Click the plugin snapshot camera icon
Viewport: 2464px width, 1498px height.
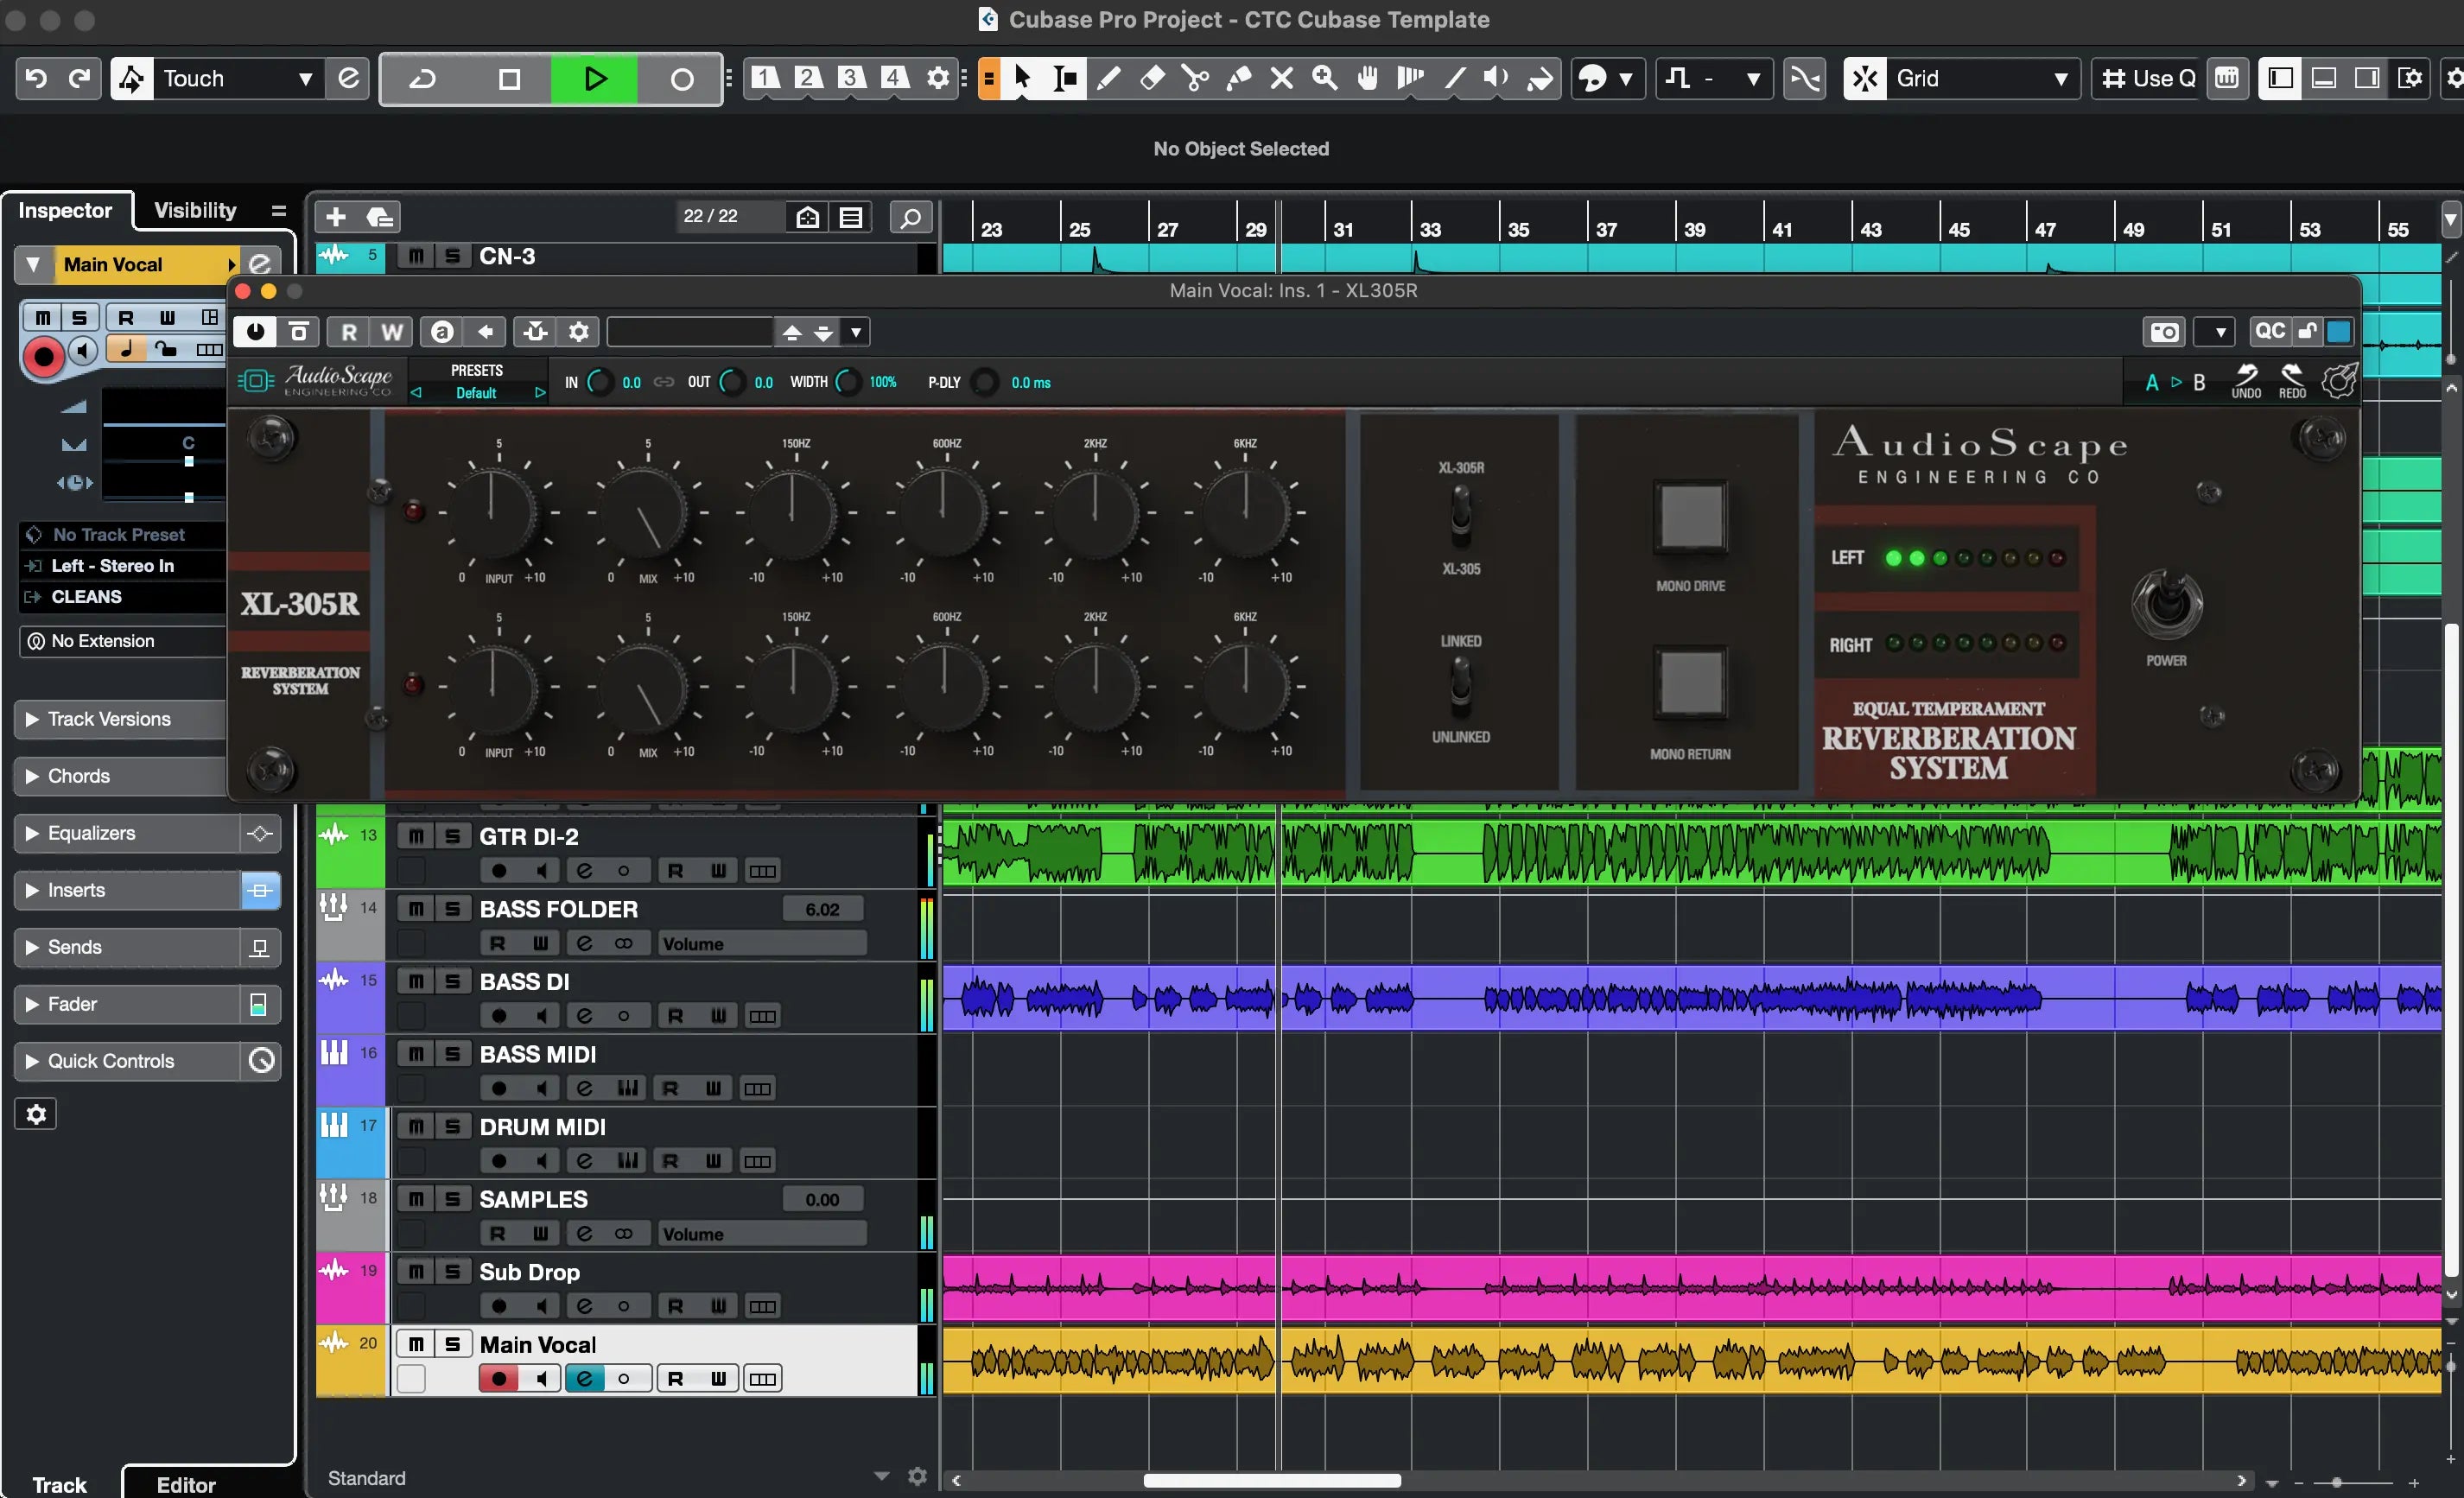coord(2164,332)
